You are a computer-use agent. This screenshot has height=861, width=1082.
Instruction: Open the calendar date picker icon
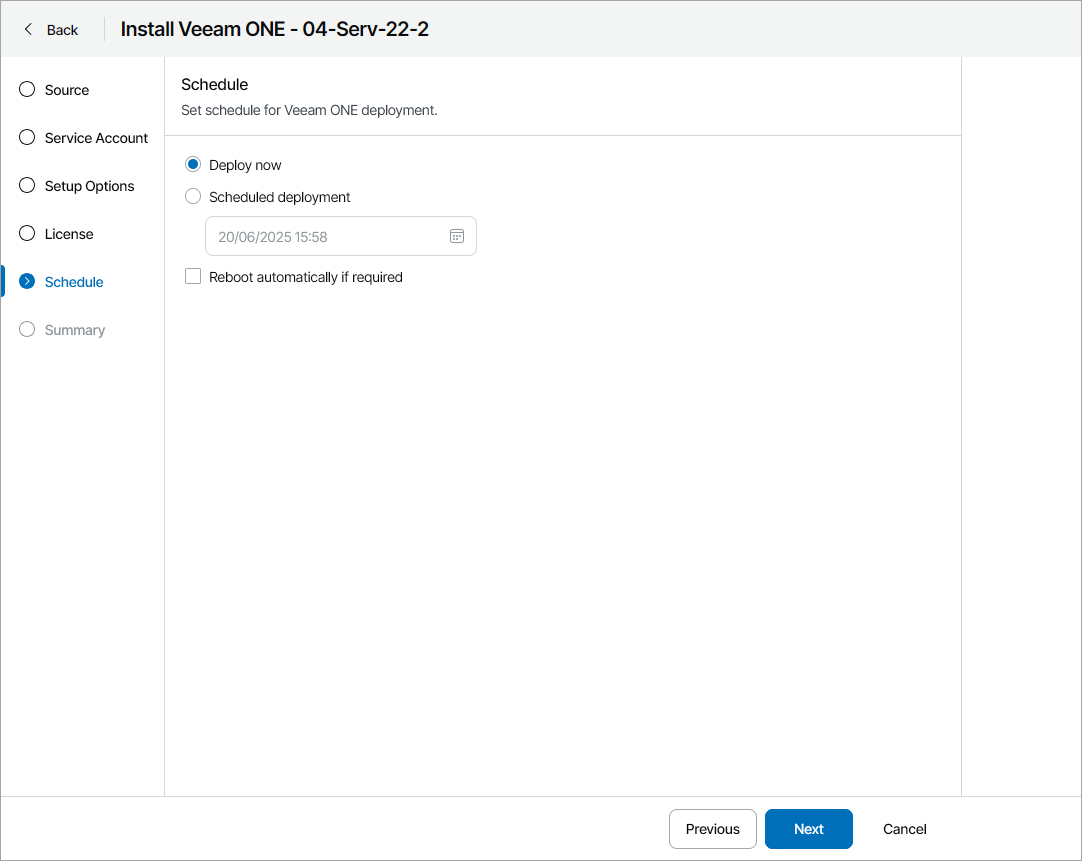[457, 236]
